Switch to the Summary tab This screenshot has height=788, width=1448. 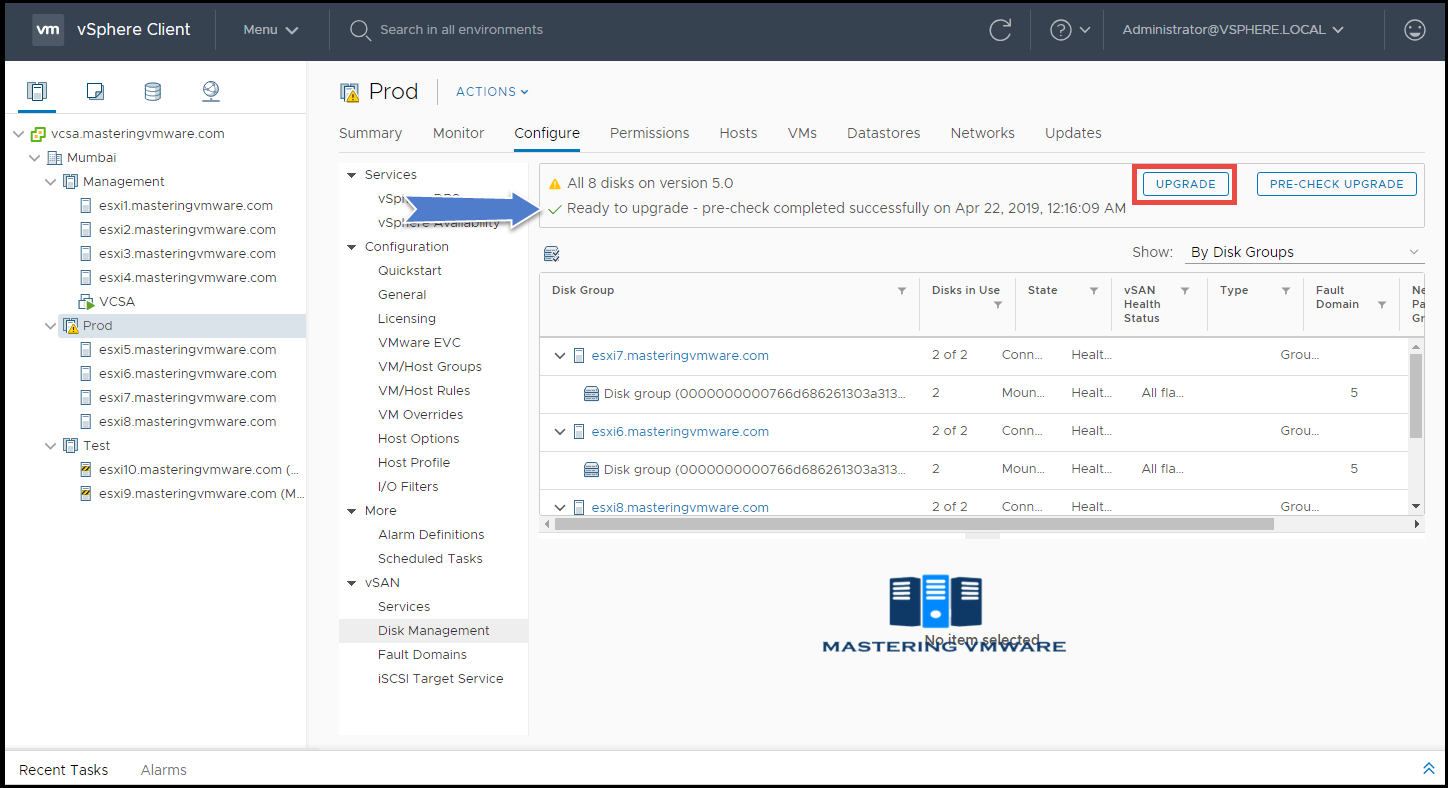(x=370, y=133)
